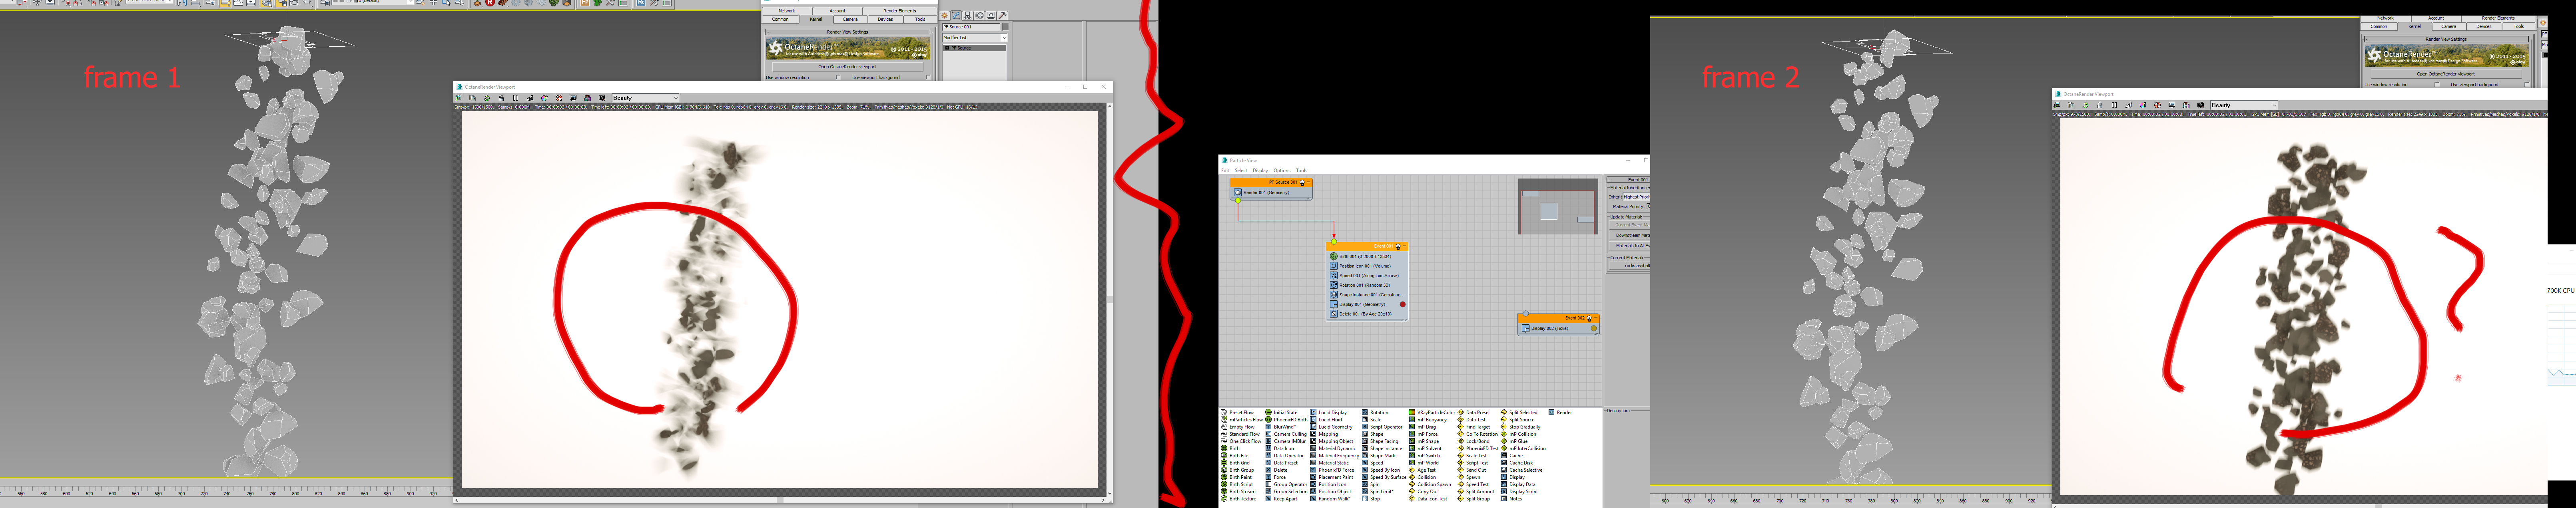Restart render via the left viewport's refresh icon
The image size is (2576, 508).
pos(487,98)
